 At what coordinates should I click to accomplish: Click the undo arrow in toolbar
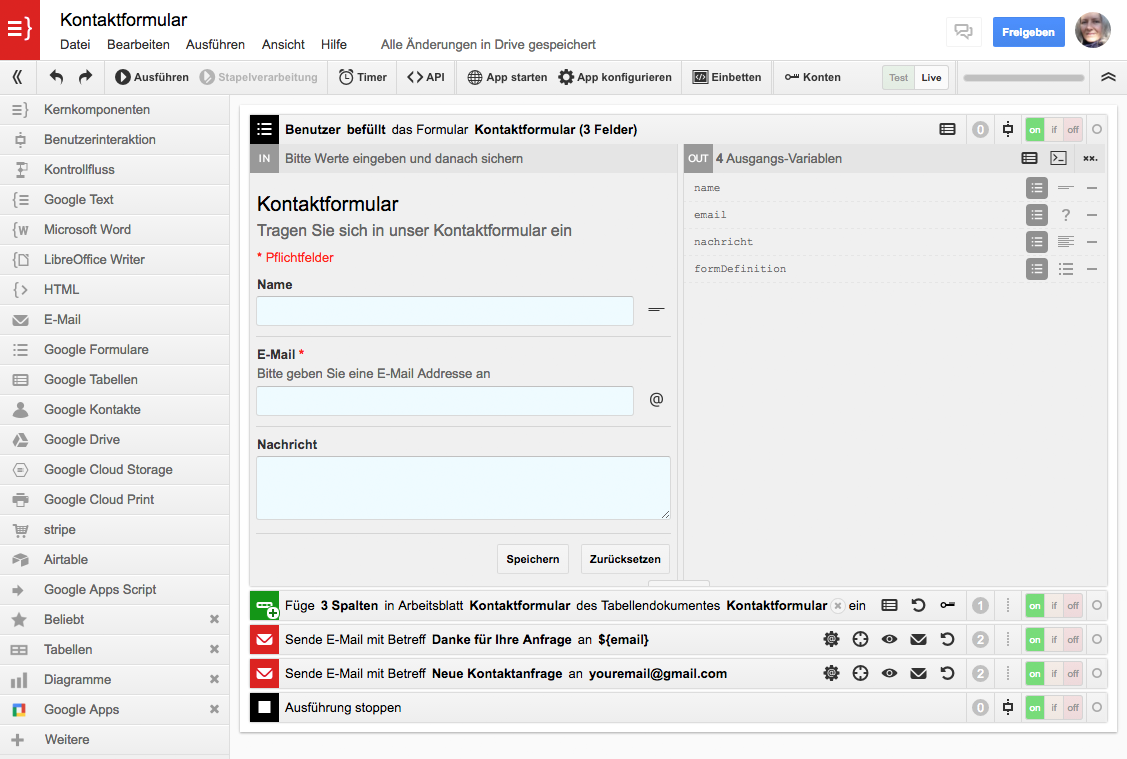pos(56,77)
